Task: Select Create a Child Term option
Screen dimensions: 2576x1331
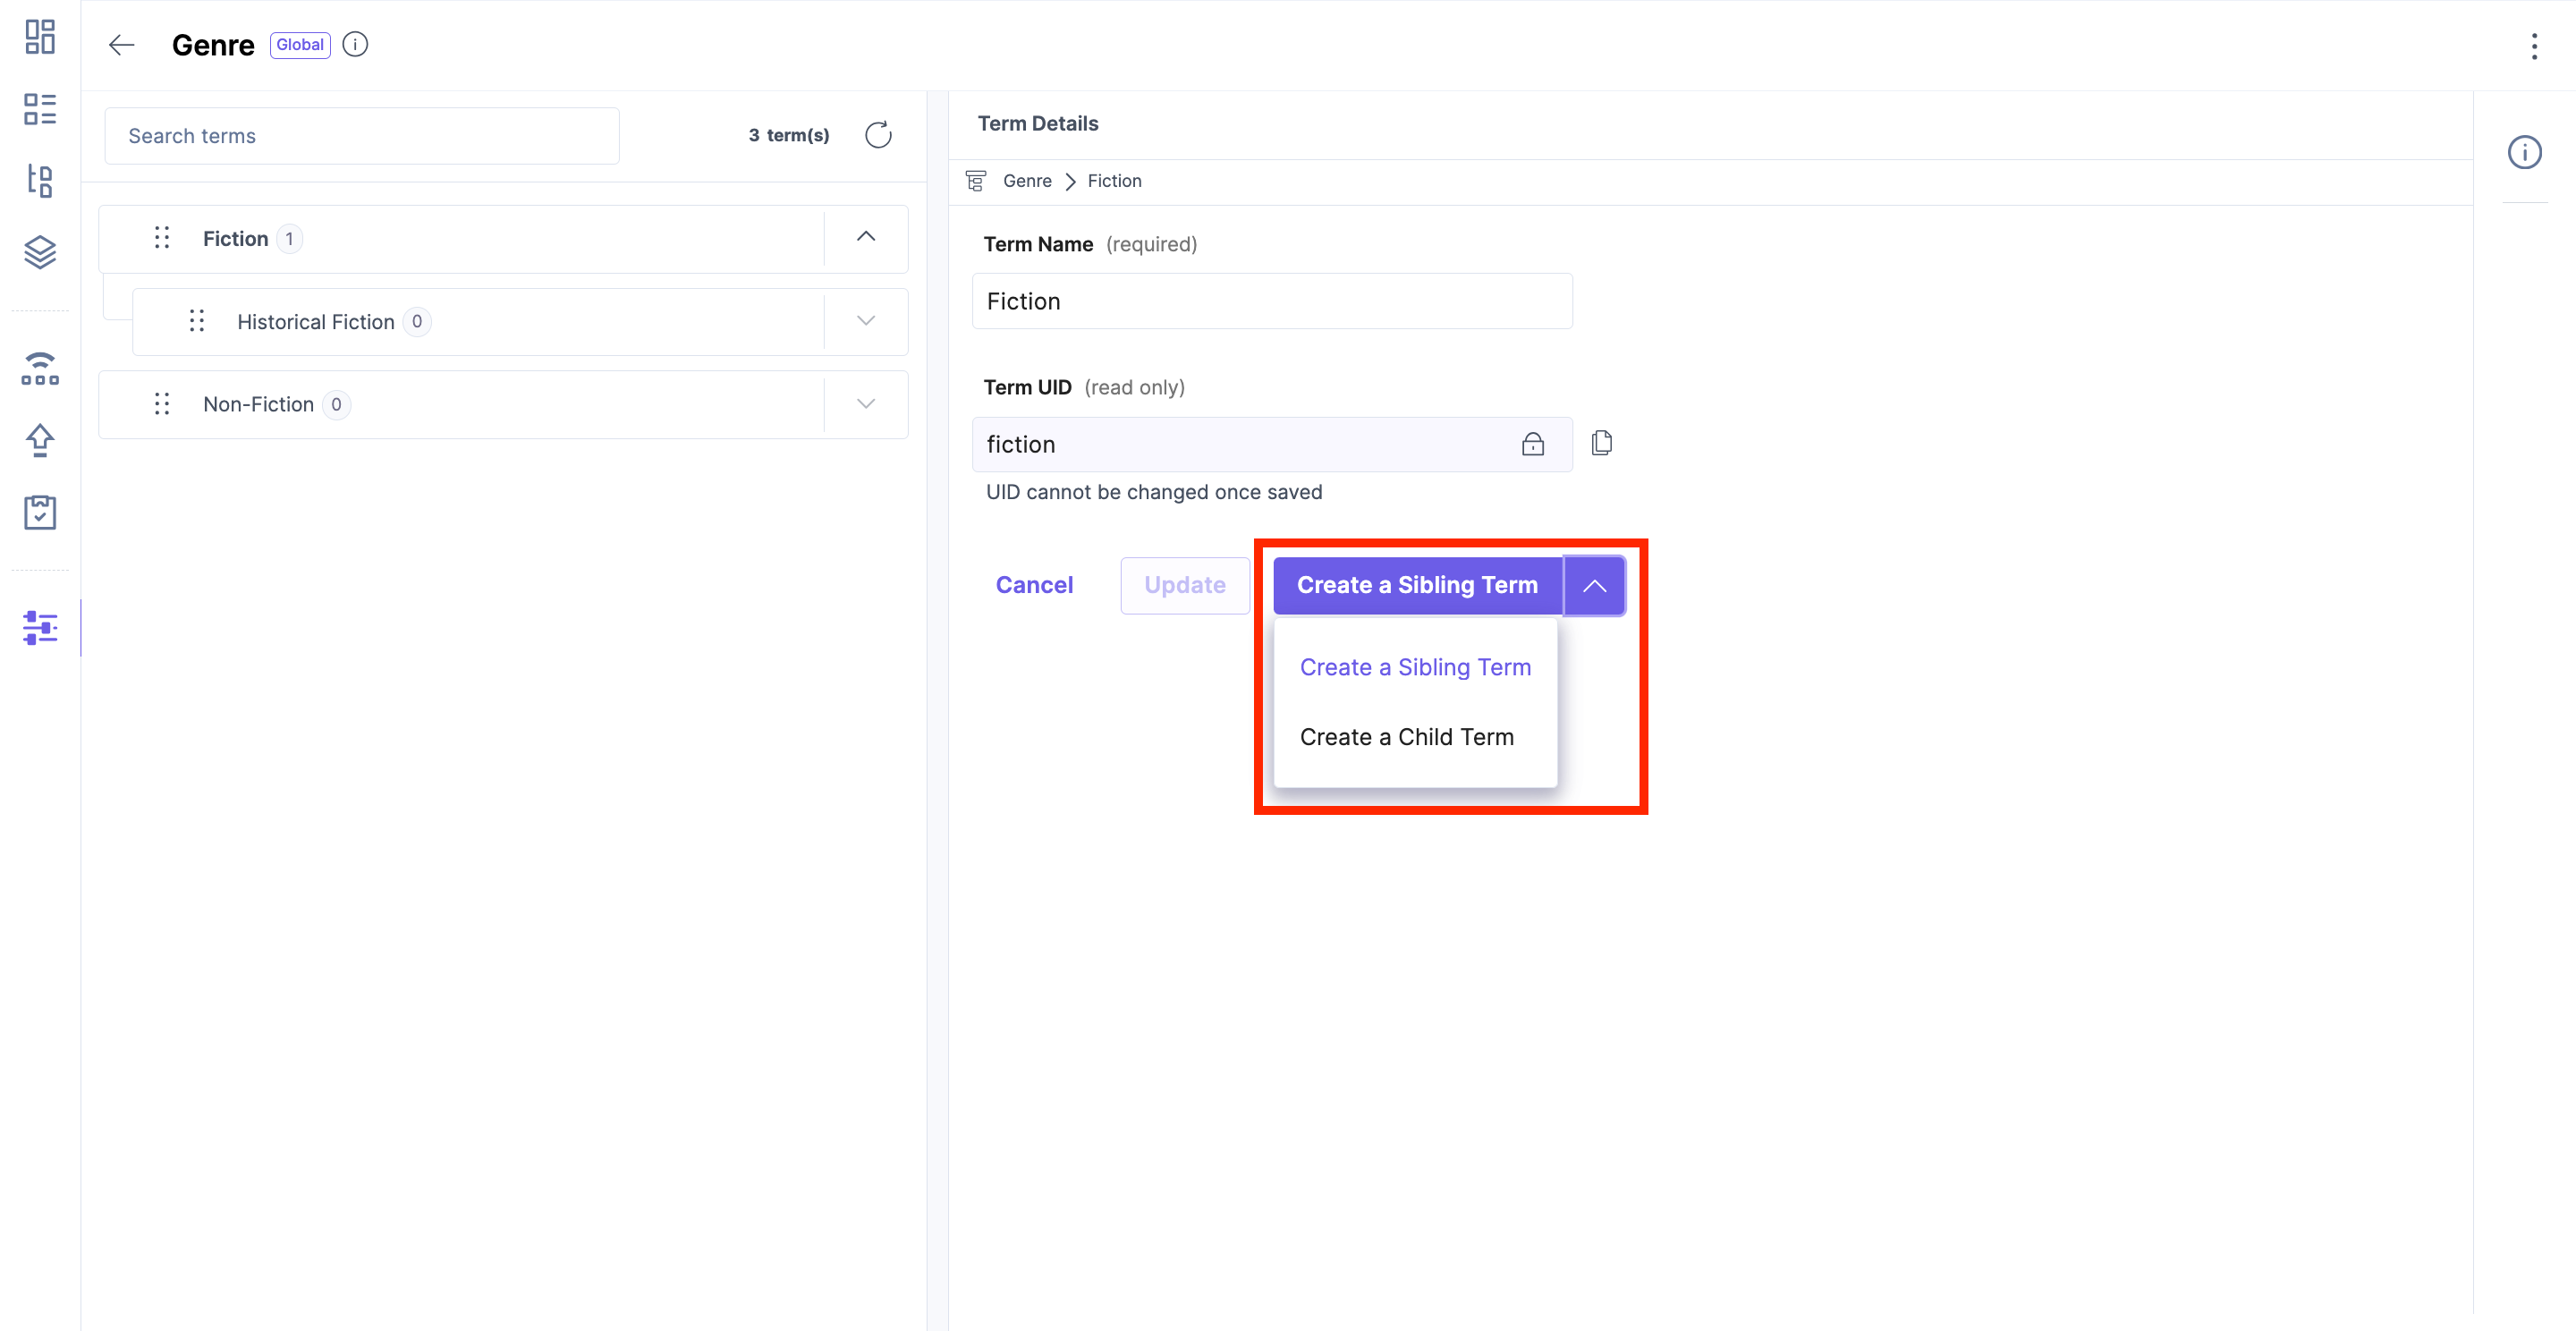Action: pyautogui.click(x=1407, y=737)
